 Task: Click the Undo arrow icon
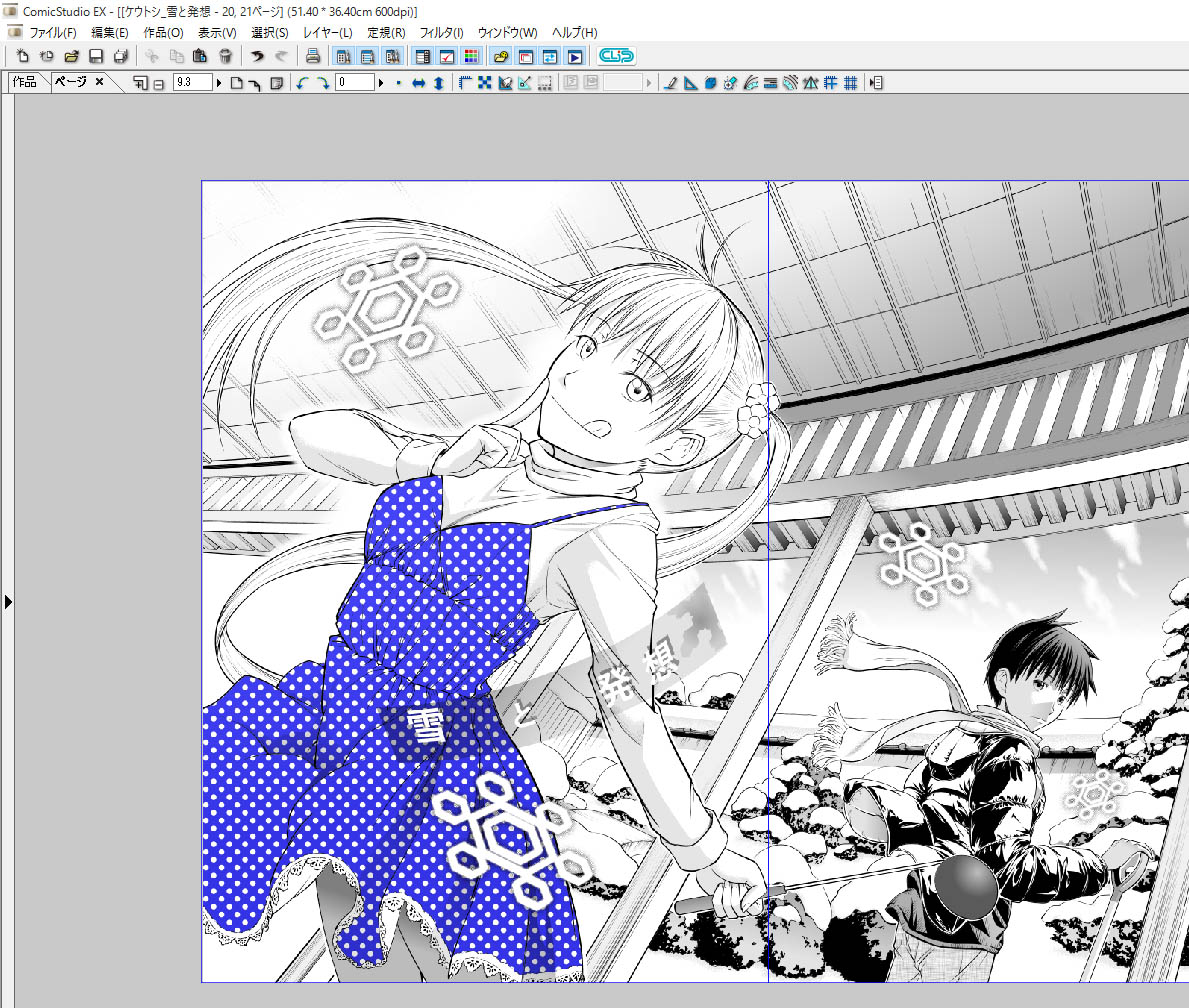[x=258, y=56]
